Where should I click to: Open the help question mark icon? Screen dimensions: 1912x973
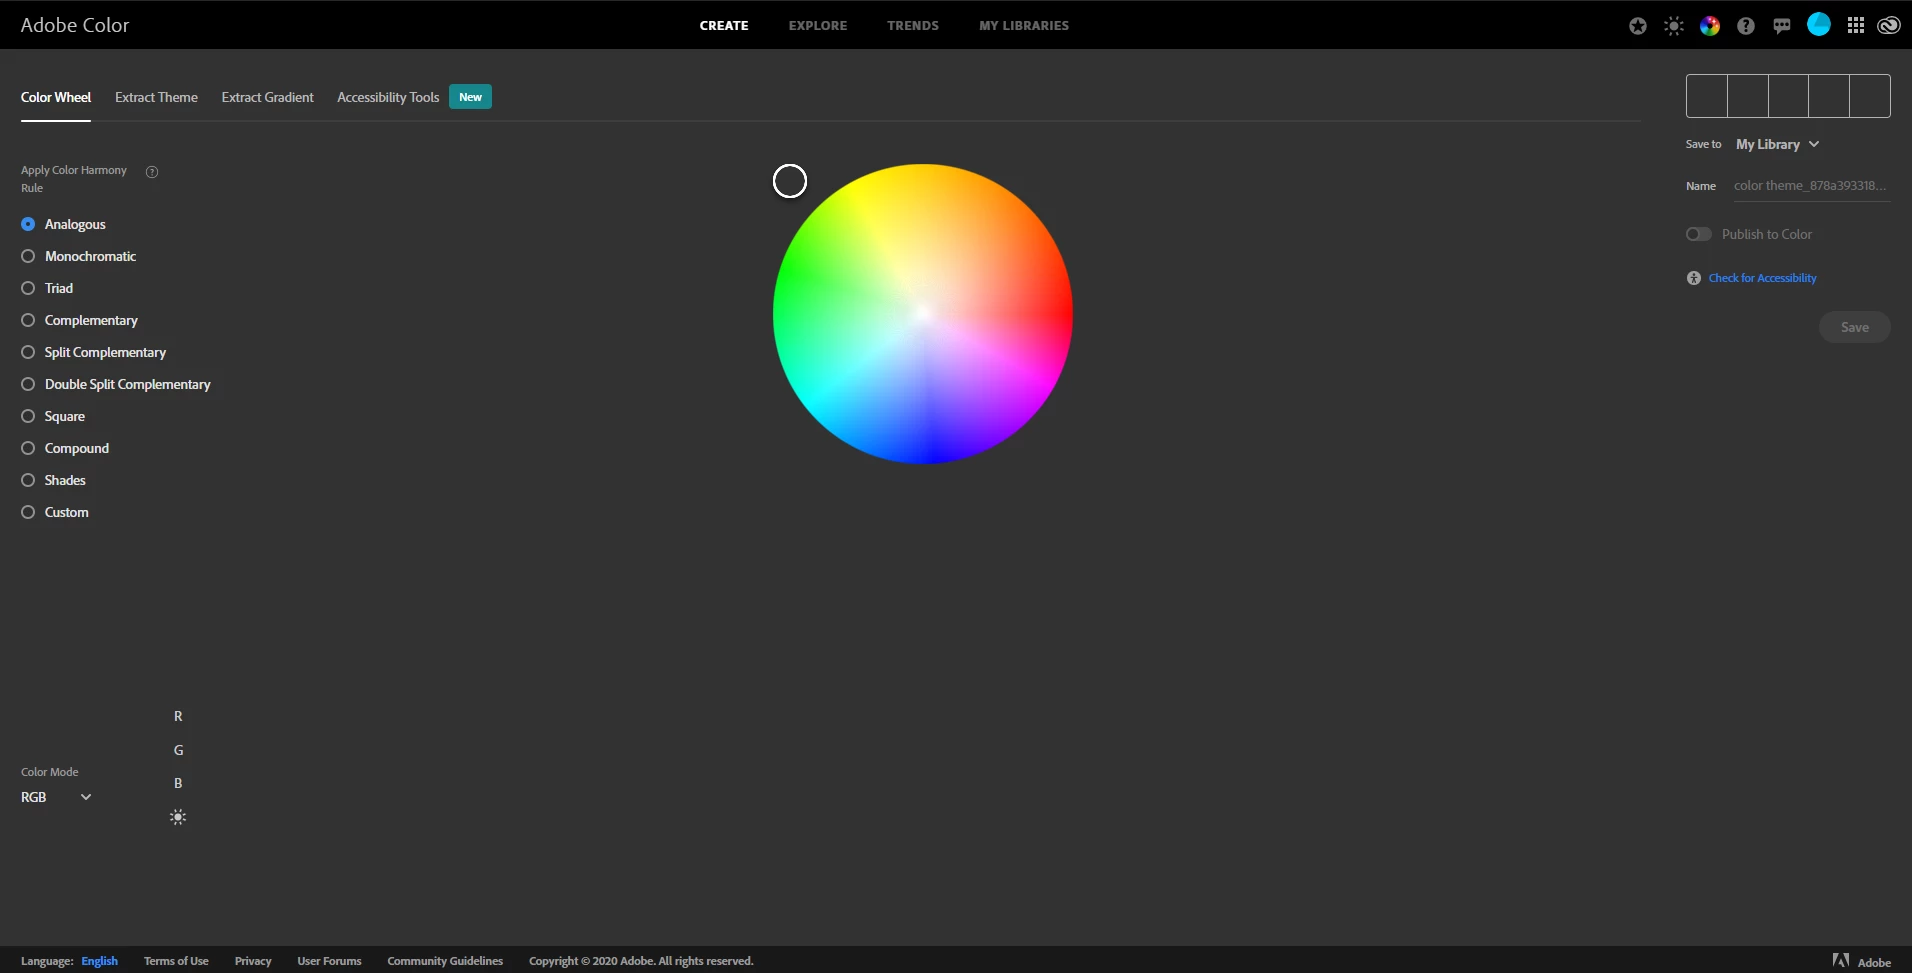click(x=1746, y=26)
